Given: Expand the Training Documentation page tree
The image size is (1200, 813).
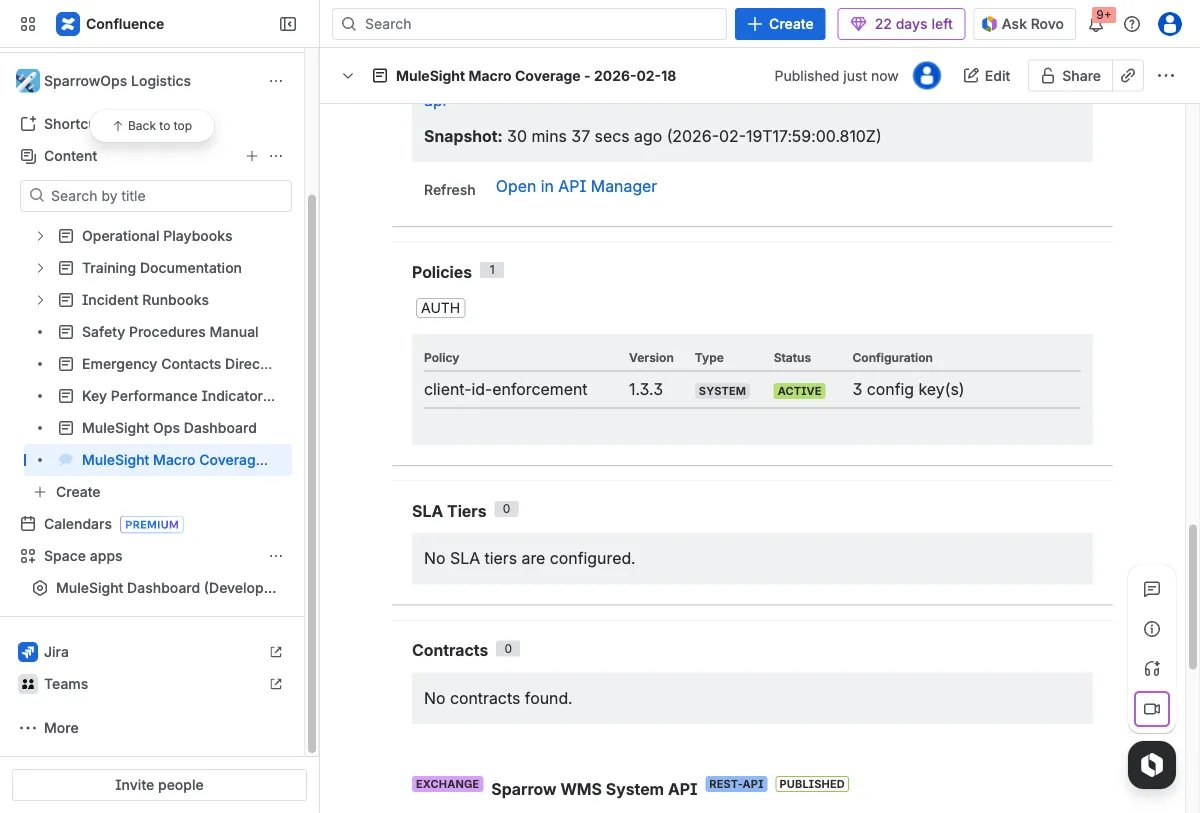Looking at the screenshot, I should point(40,268).
